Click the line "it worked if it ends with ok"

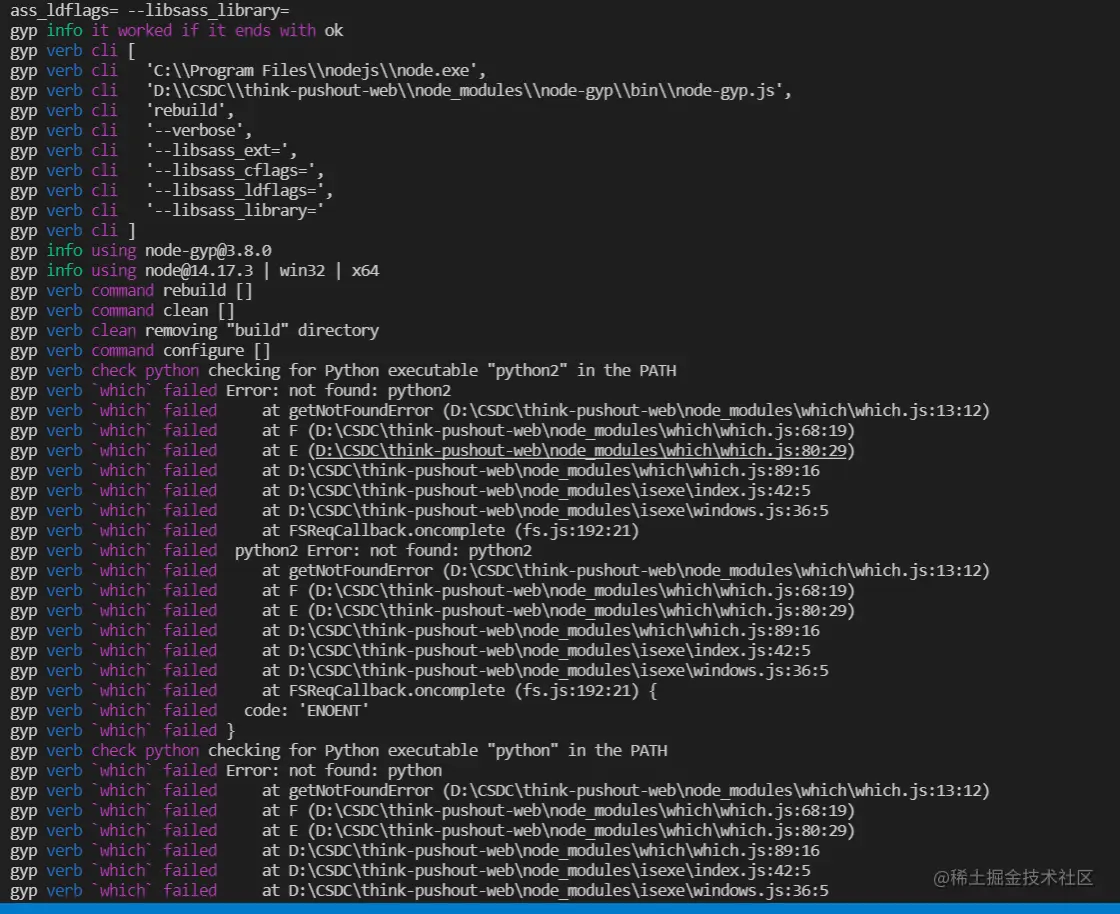pos(176,31)
